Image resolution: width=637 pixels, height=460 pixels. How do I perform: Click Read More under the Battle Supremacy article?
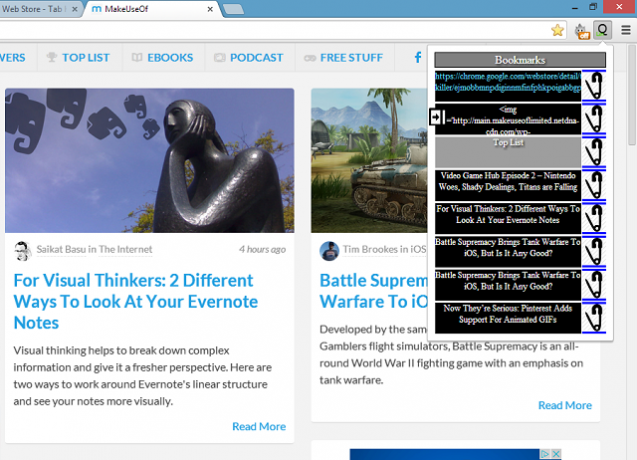[565, 405]
